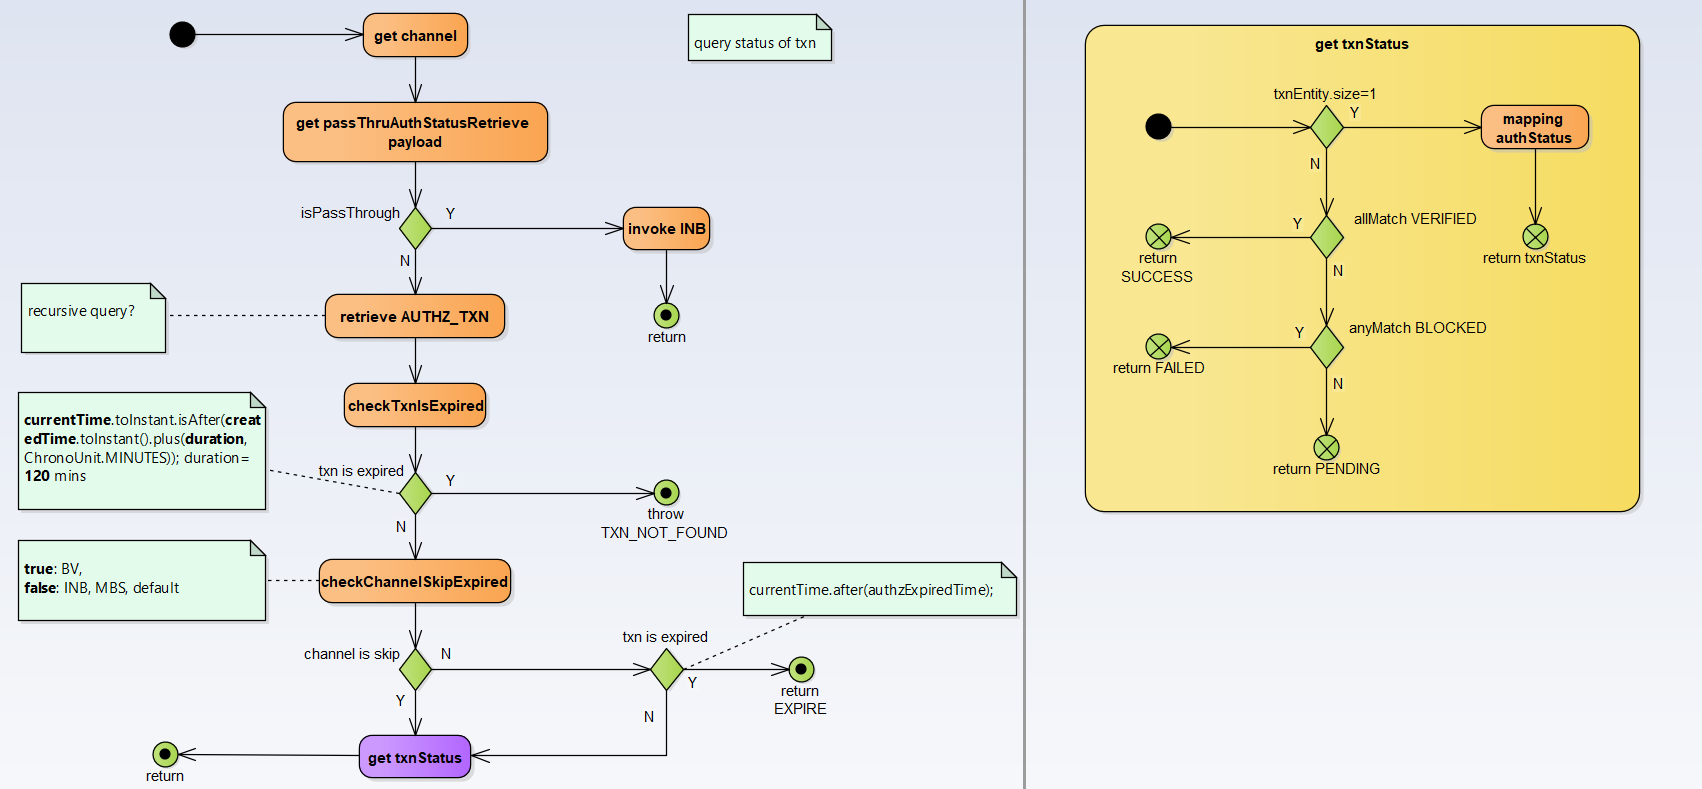Click the checkTxnIsExpired action node
This screenshot has width=1702, height=789.
(415, 406)
